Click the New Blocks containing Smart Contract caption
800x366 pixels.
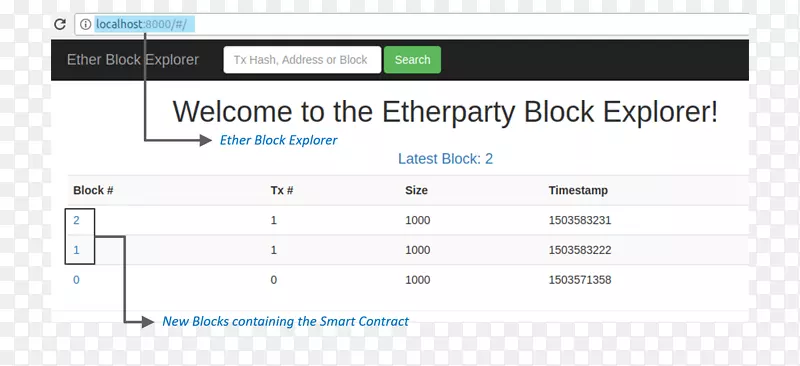tap(285, 322)
